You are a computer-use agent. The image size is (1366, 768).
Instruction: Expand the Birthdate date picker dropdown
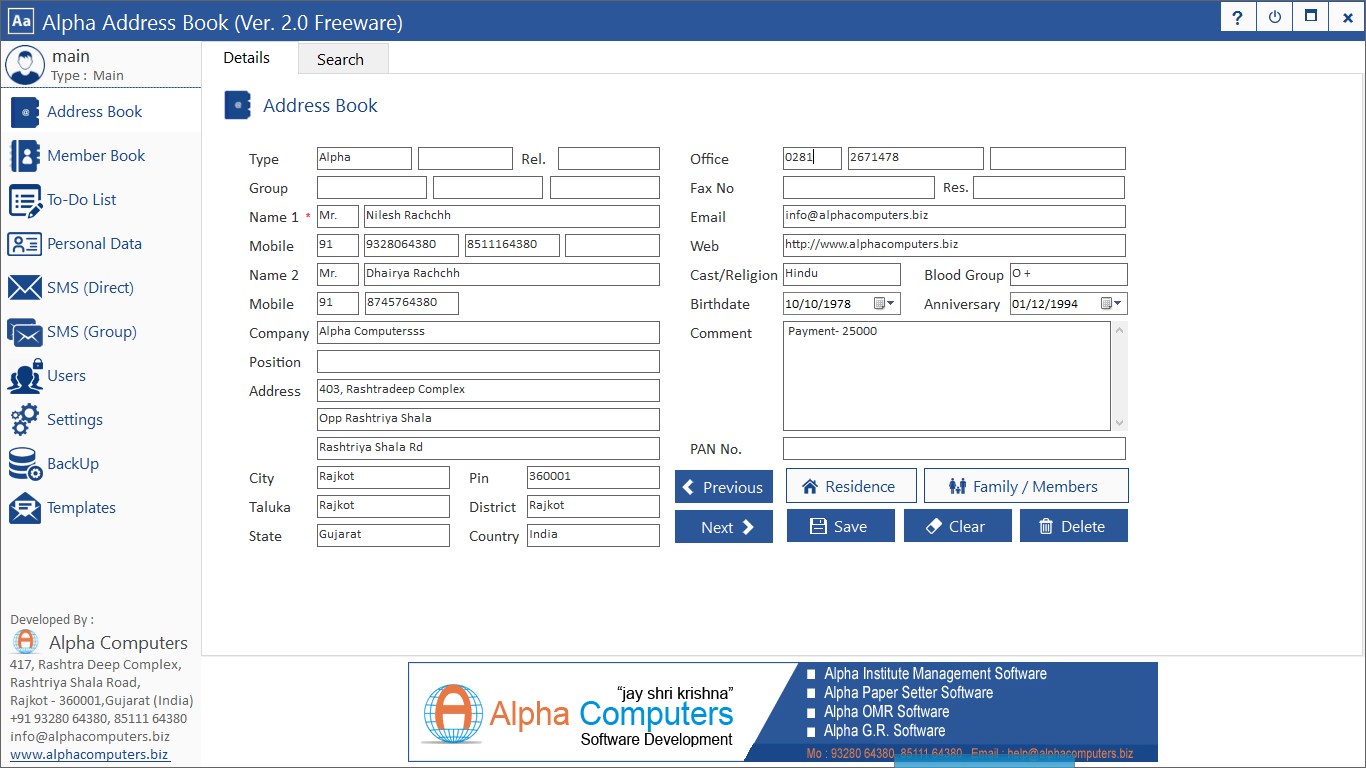(885, 304)
